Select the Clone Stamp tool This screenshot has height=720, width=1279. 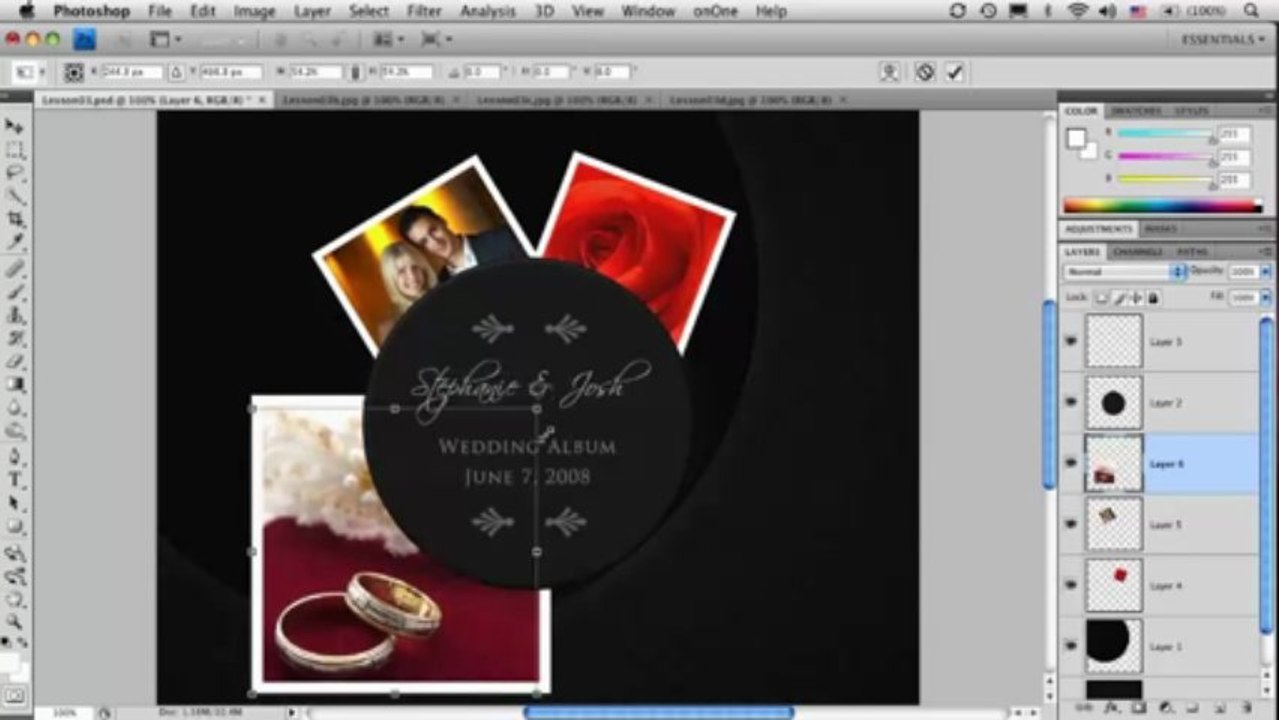(15, 316)
